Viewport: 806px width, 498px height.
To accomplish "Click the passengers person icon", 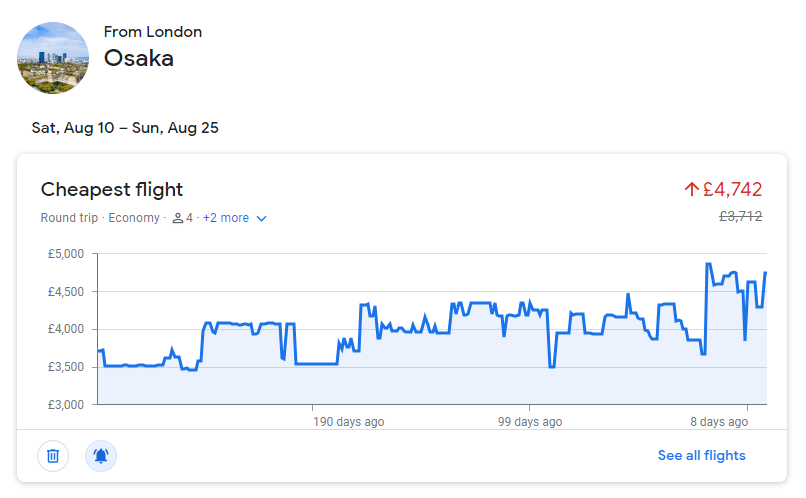I will point(177,218).
